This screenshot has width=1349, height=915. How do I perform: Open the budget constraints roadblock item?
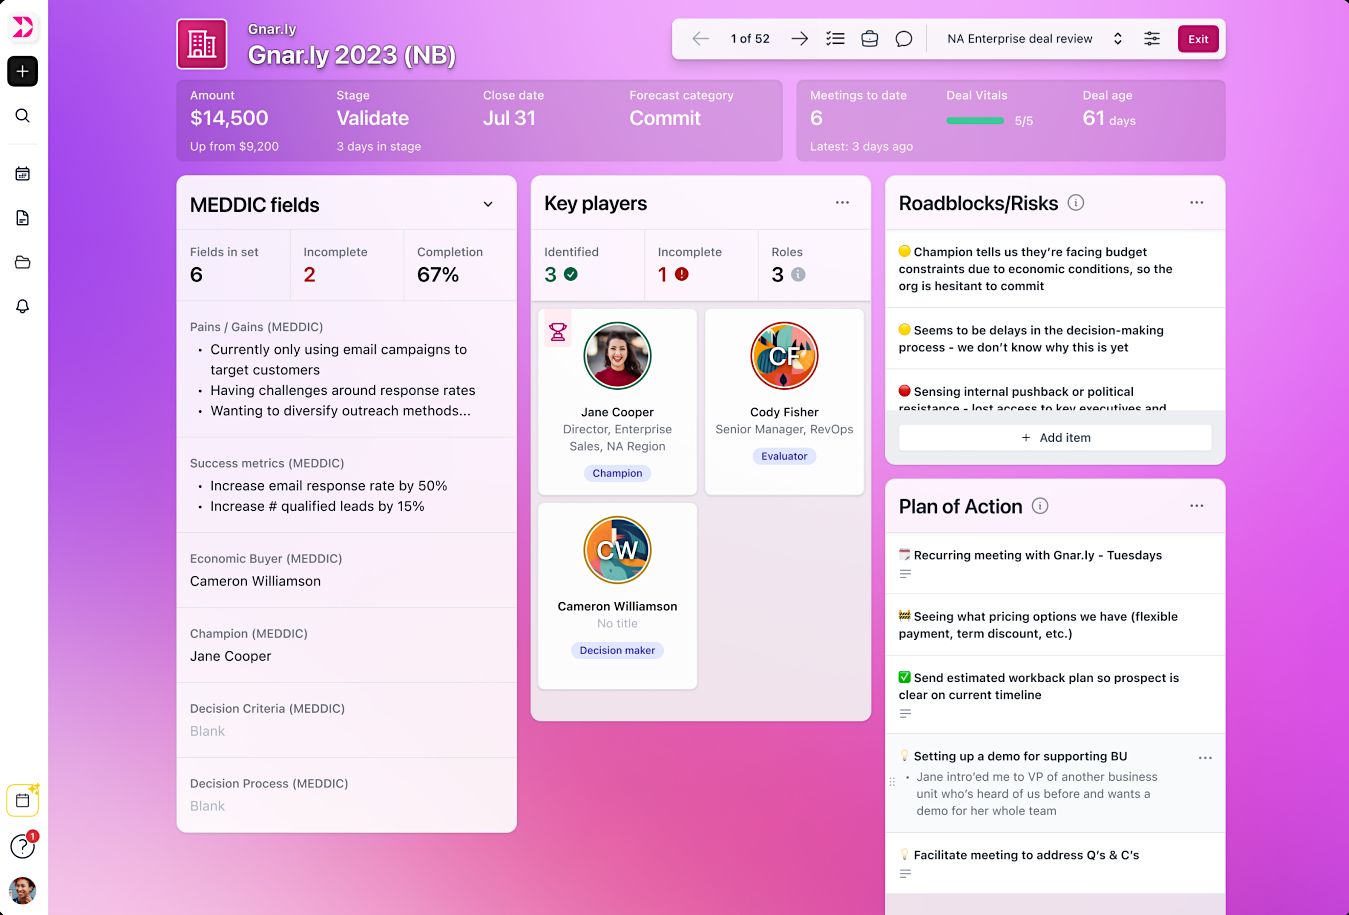click(x=1055, y=269)
